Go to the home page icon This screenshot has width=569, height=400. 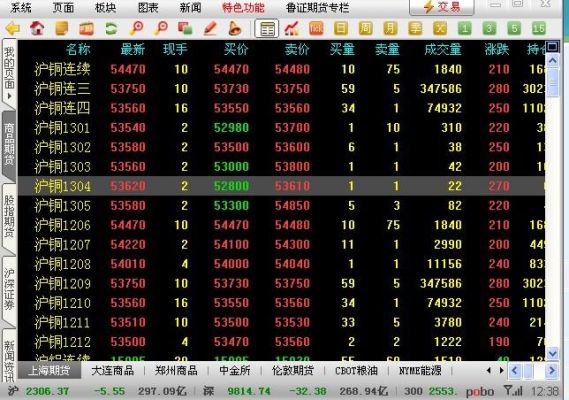[x=37, y=28]
